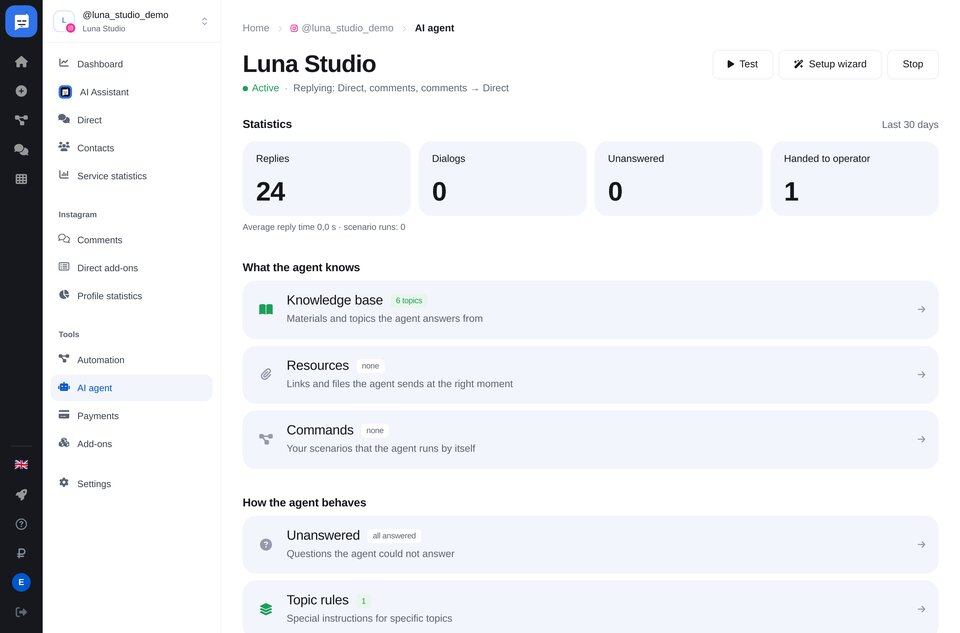Click the Test button
The height and width of the screenshot is (633, 960).
coord(743,64)
